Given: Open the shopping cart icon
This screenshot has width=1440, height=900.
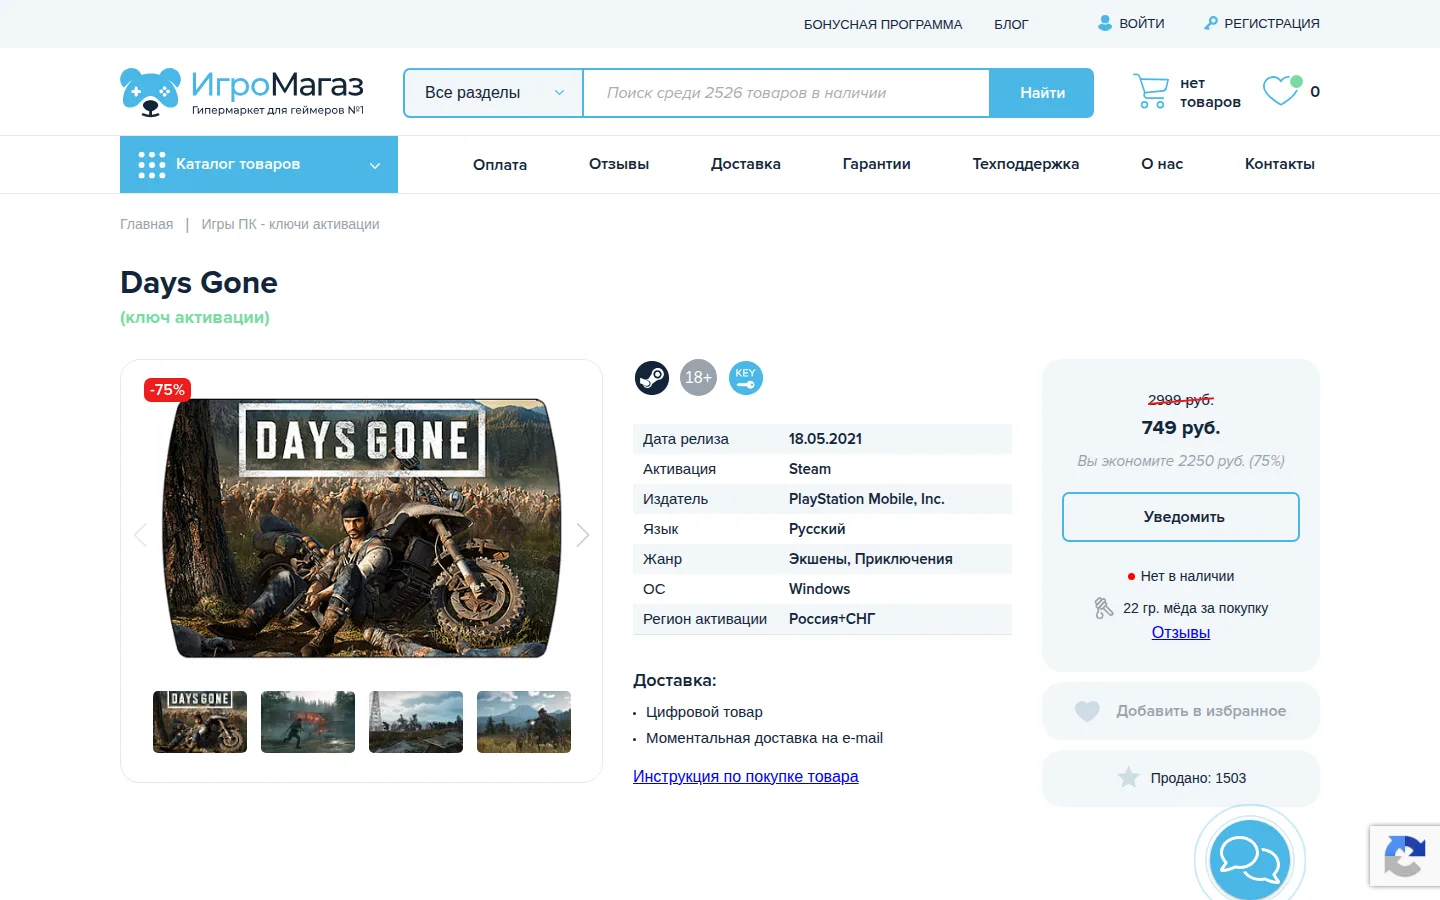Looking at the screenshot, I should click(1150, 91).
